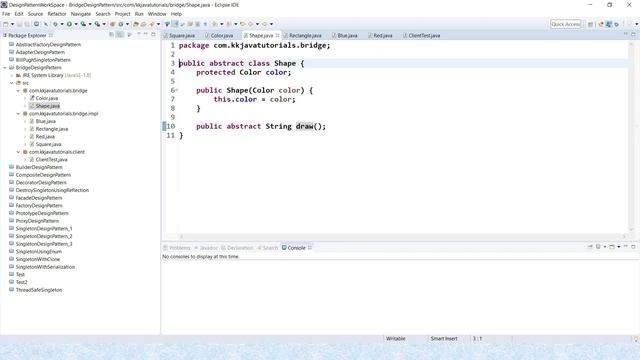Open the Refactor menu
The width and height of the screenshot is (640, 360).
click(x=57, y=14)
